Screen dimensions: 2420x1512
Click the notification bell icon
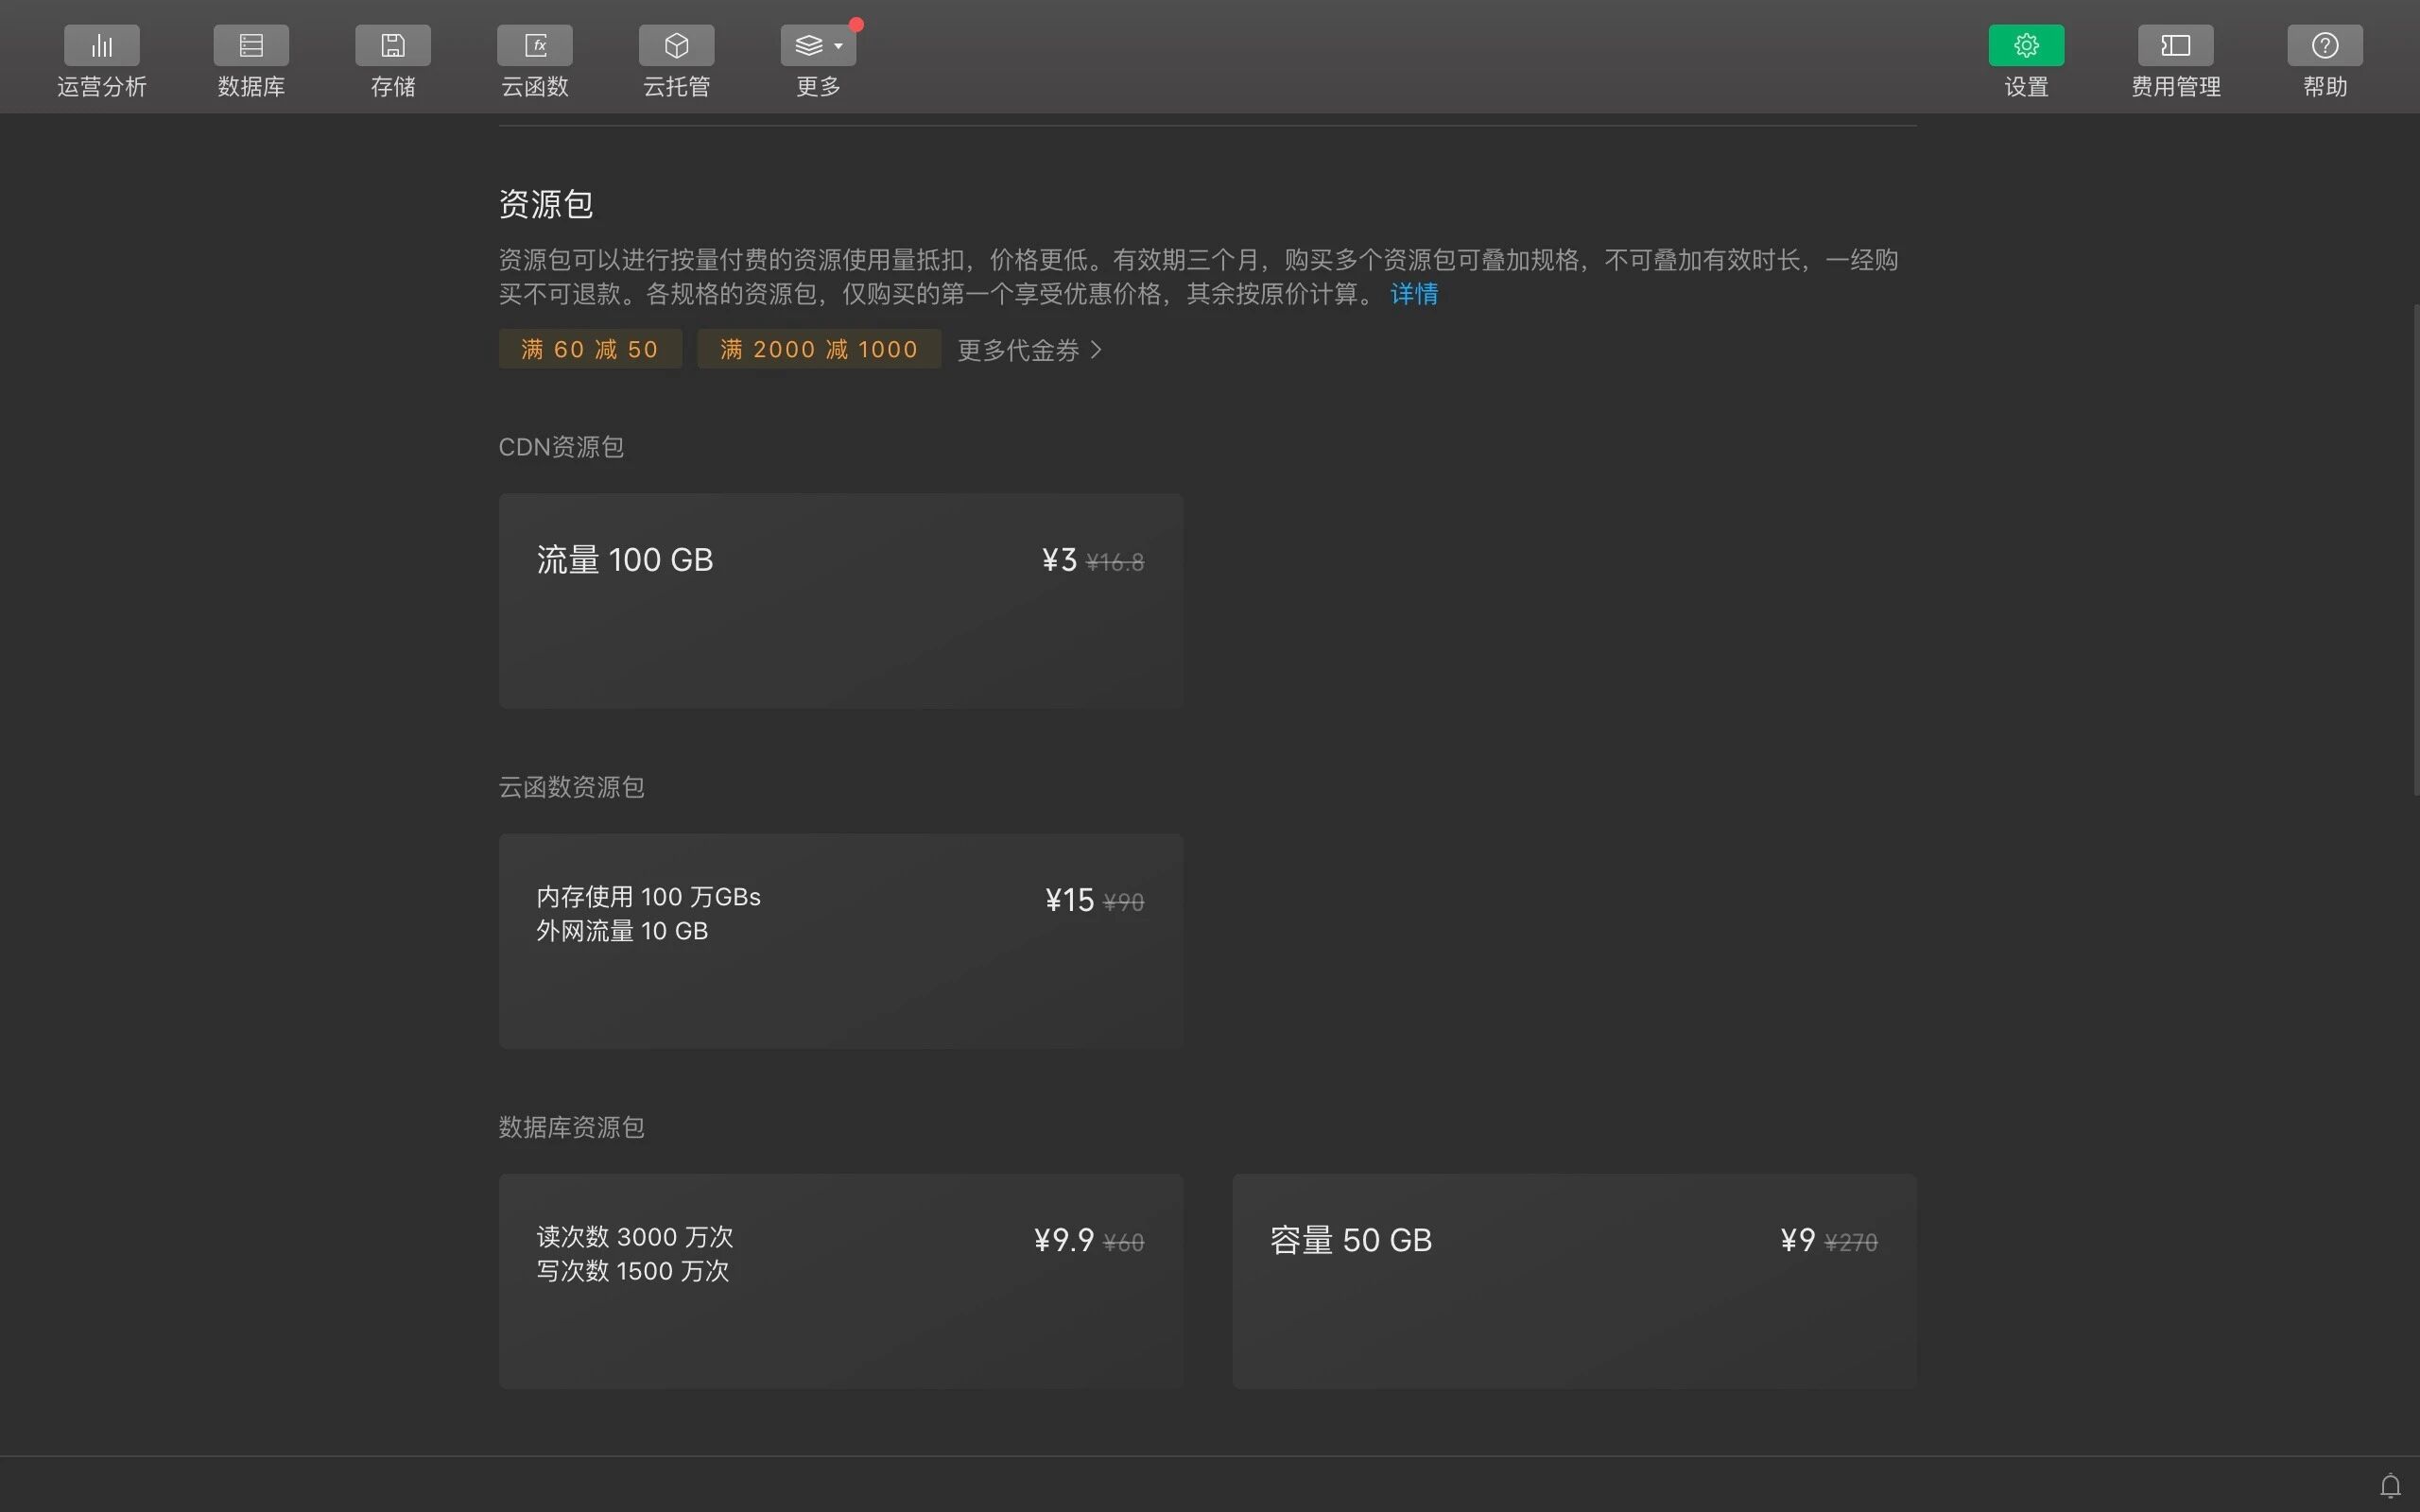[x=2390, y=1486]
